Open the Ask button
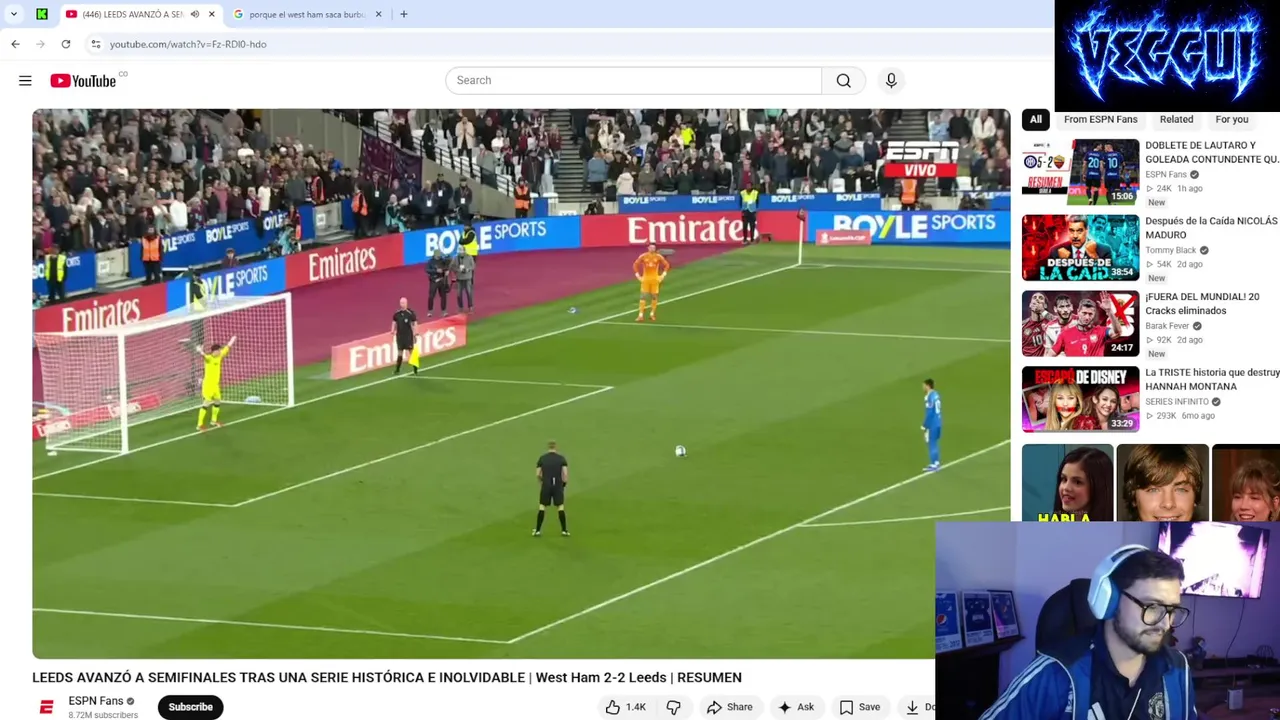1280x720 pixels. [x=796, y=707]
